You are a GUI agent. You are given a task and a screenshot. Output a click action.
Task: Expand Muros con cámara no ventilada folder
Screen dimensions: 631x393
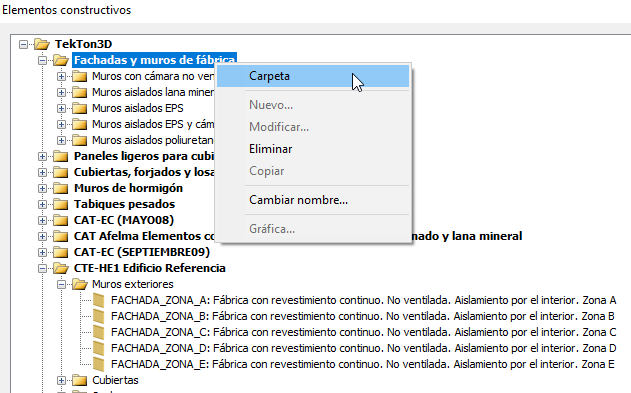pyautogui.click(x=61, y=76)
